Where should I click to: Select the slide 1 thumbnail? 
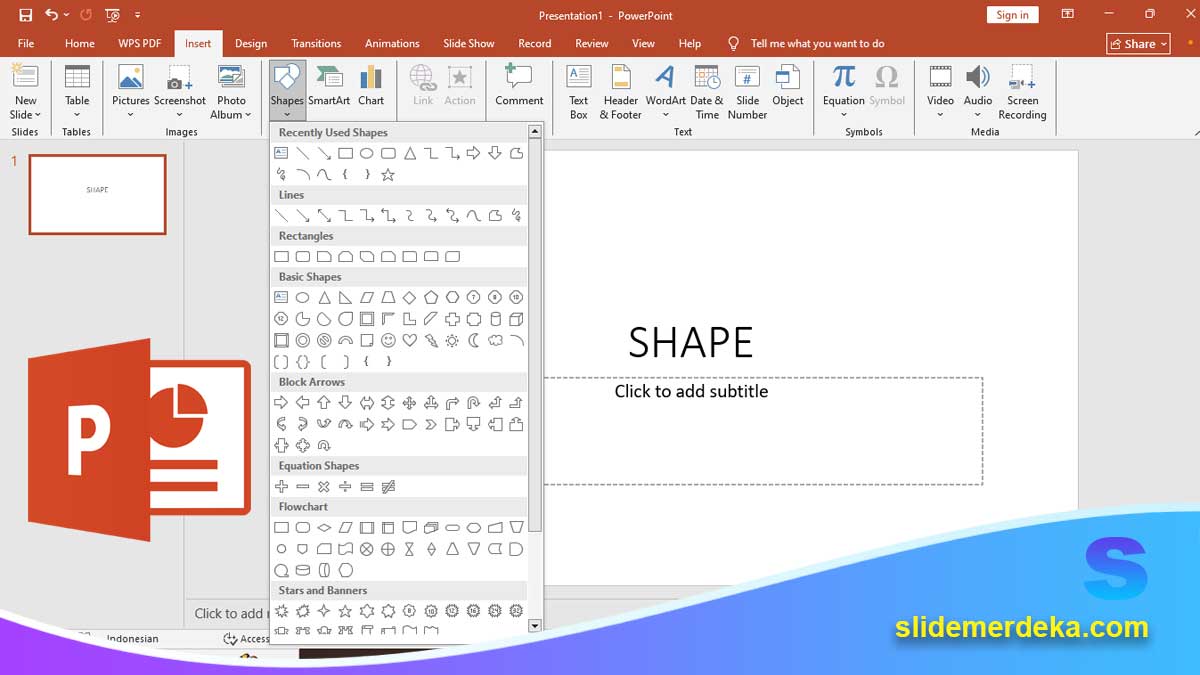tap(97, 194)
